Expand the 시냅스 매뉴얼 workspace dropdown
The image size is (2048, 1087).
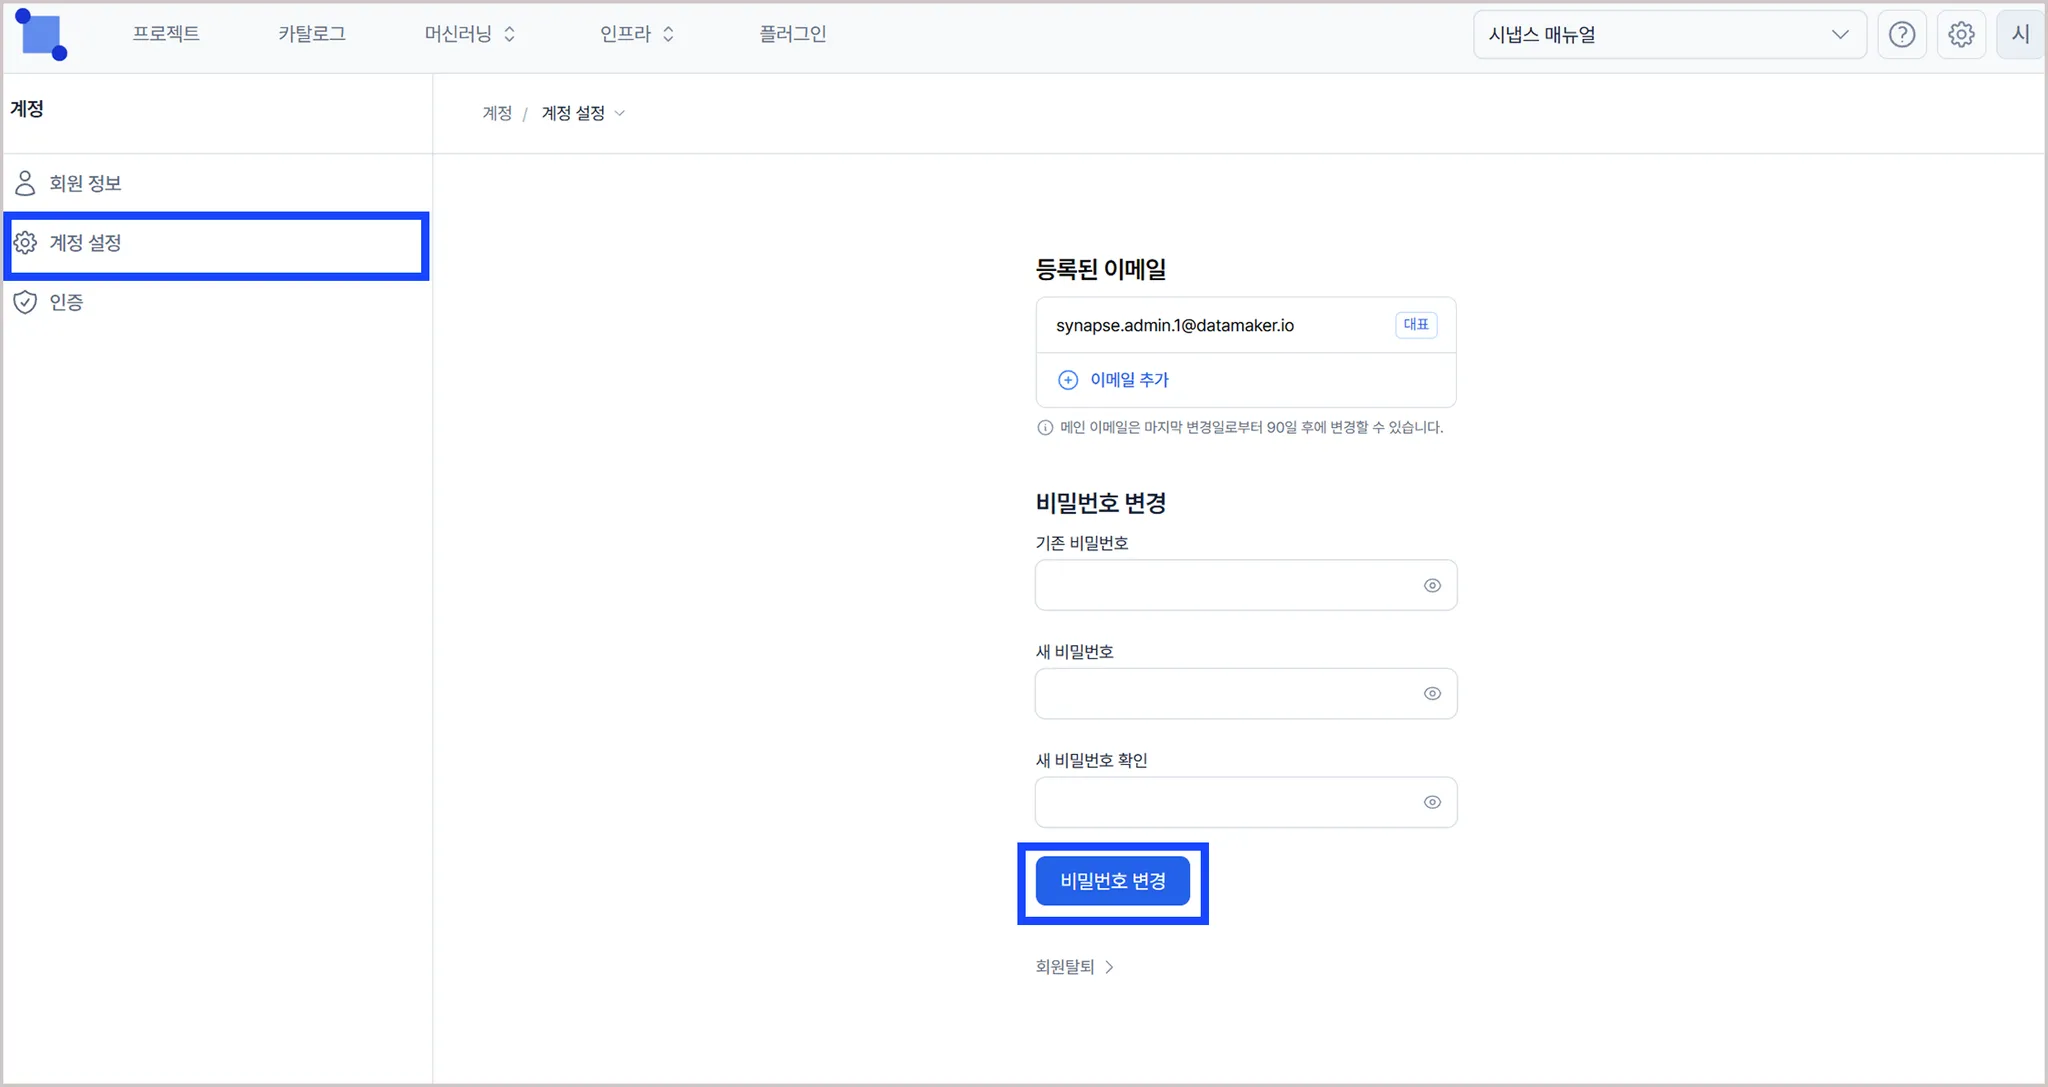point(1668,35)
